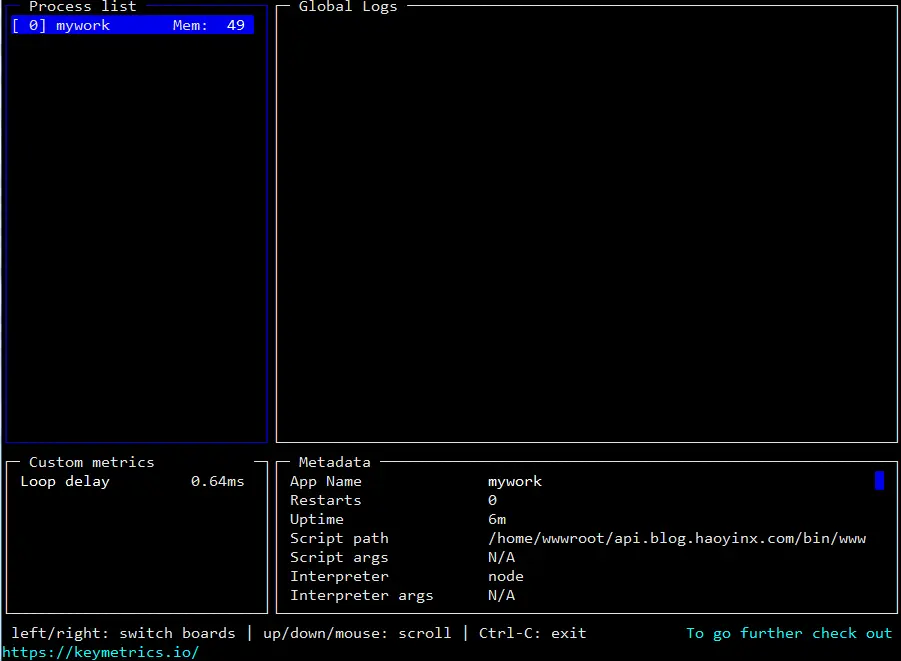Click the blue Metadata scrollbar indicator

pyautogui.click(x=879, y=481)
